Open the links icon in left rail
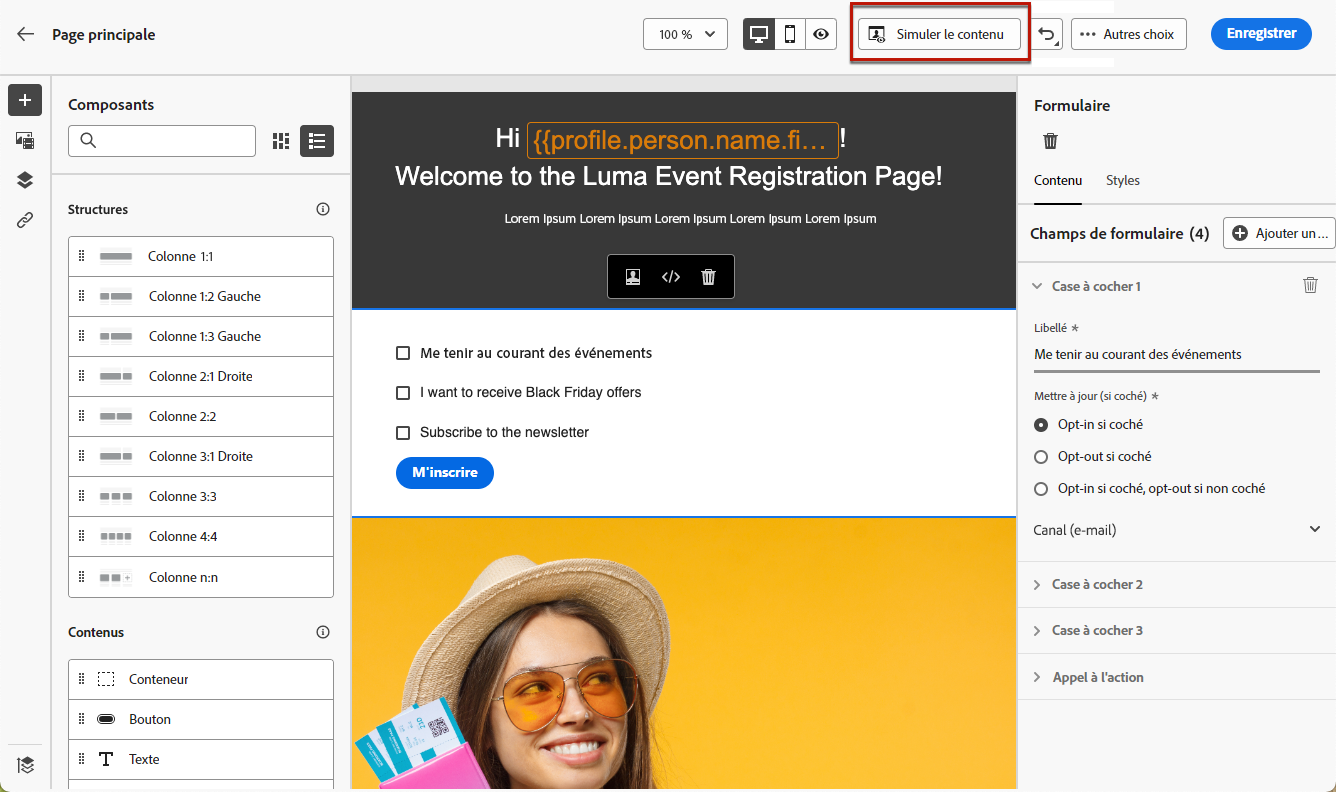This screenshot has width=1336, height=792. click(x=25, y=220)
